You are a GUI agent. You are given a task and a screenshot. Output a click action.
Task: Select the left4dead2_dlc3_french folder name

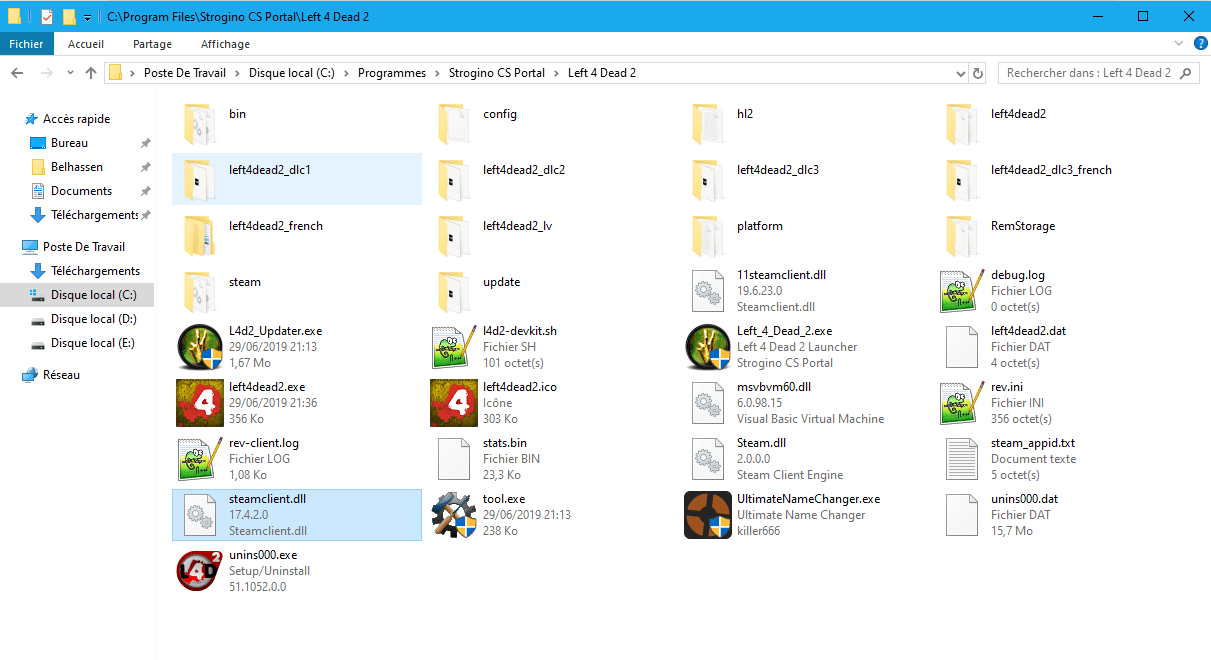tap(1051, 170)
